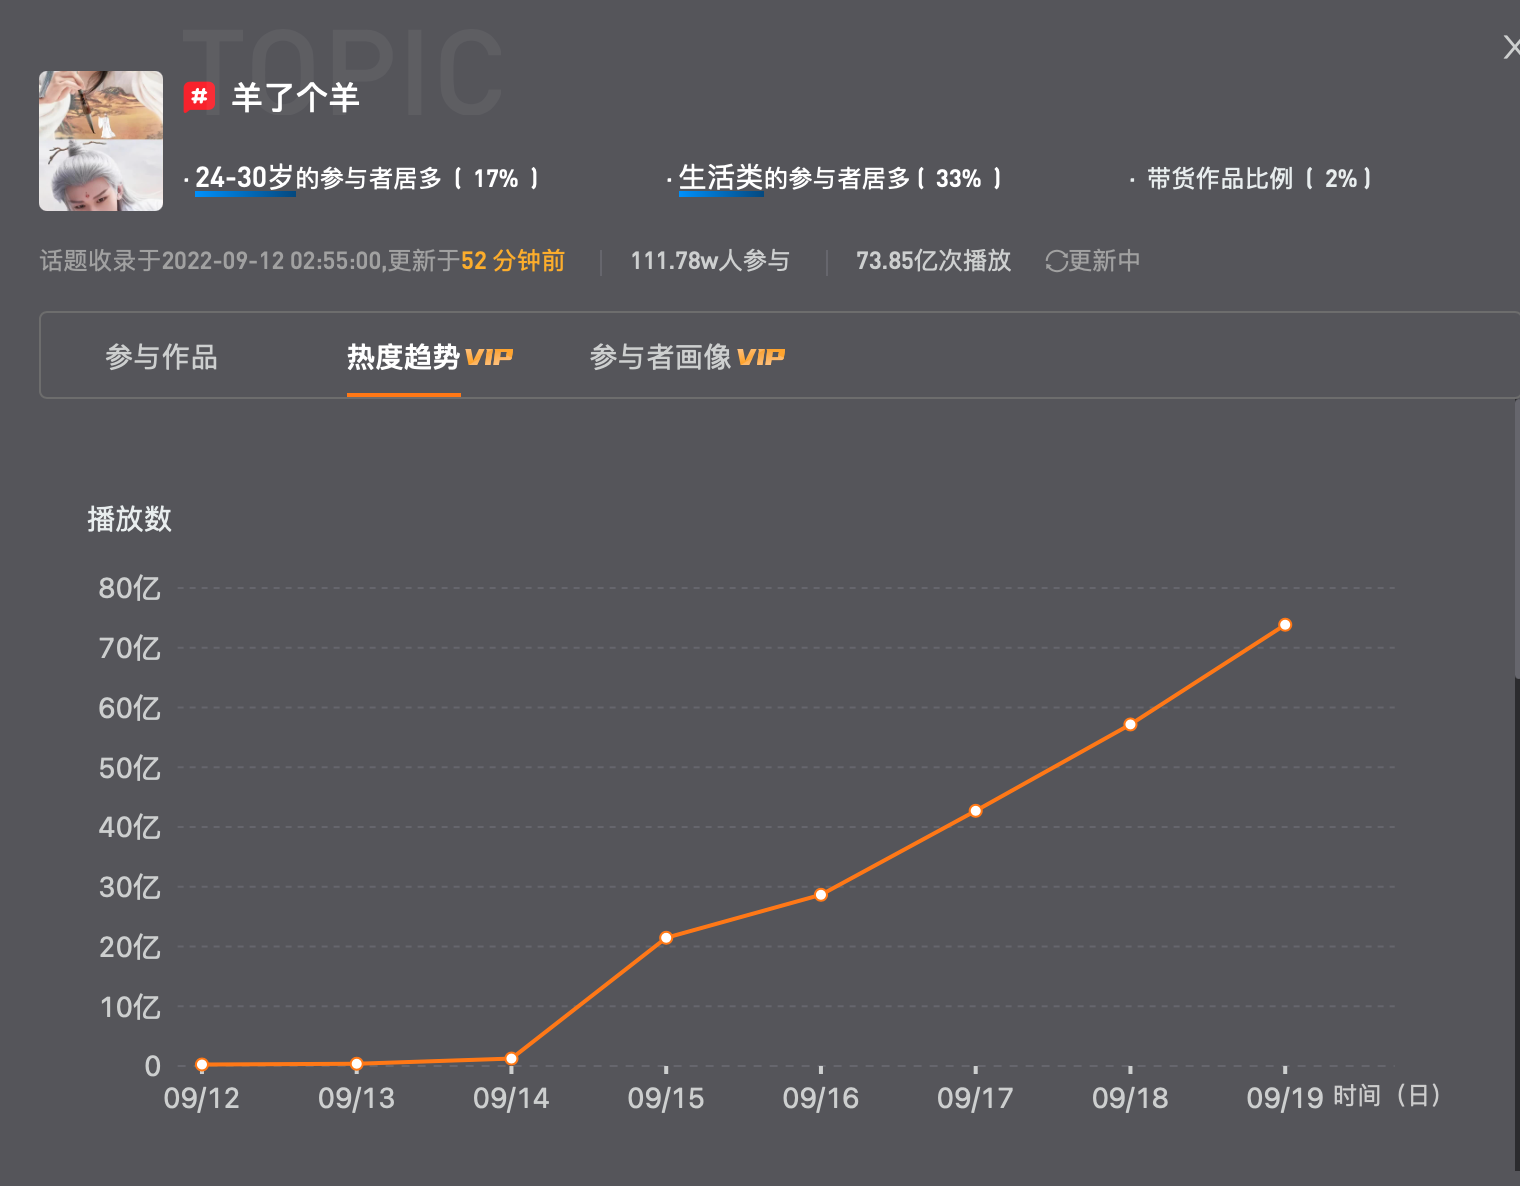Click the refresh icon next to 更新中

click(x=1055, y=260)
